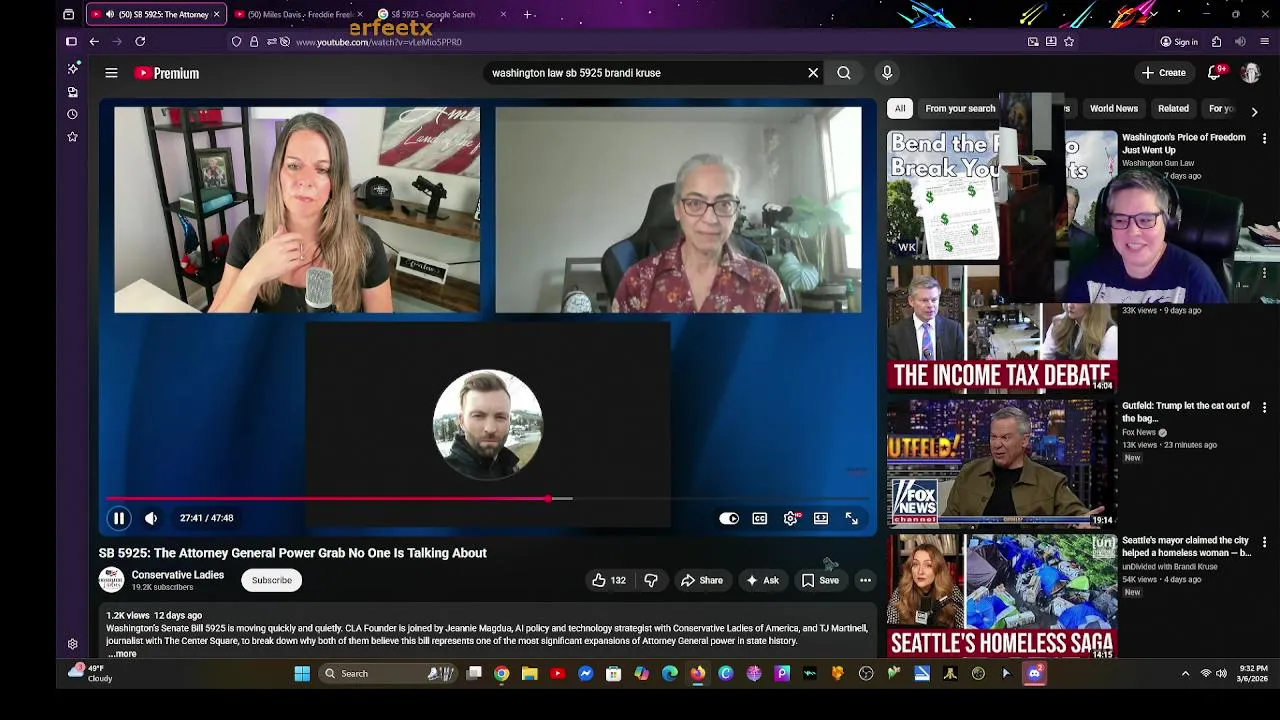Open Seattle's Homeless Saga thumbnail
Image resolution: width=1280 pixels, height=720 pixels.
1002,597
